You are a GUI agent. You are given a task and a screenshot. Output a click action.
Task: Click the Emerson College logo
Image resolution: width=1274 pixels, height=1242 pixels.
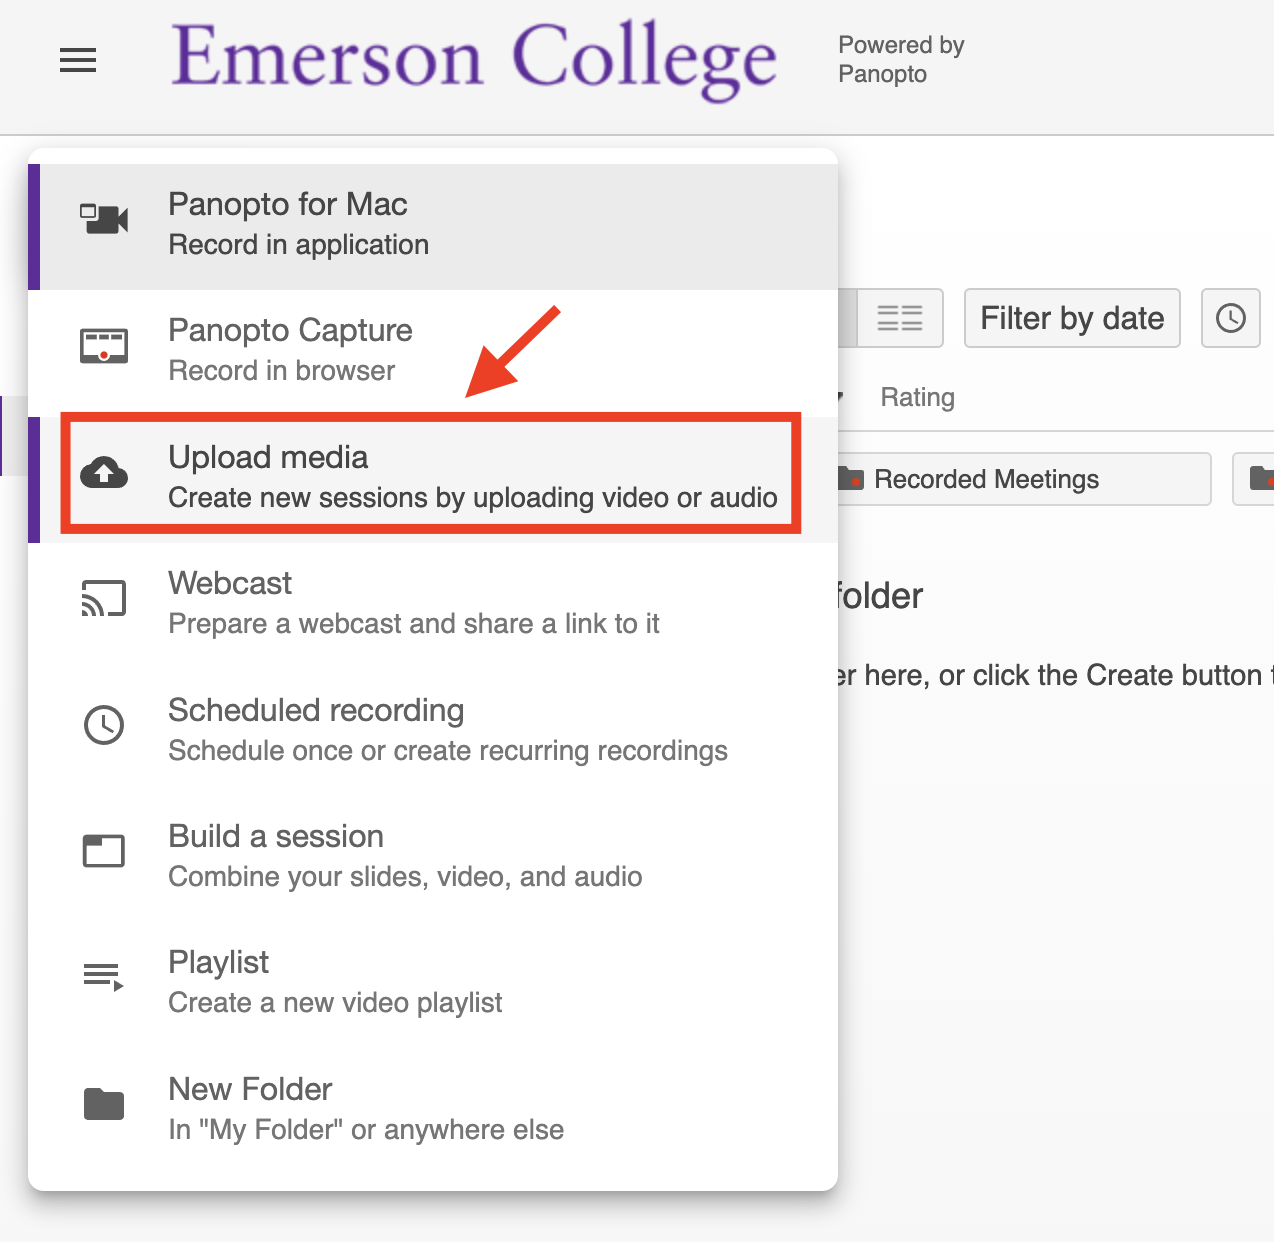click(x=474, y=58)
